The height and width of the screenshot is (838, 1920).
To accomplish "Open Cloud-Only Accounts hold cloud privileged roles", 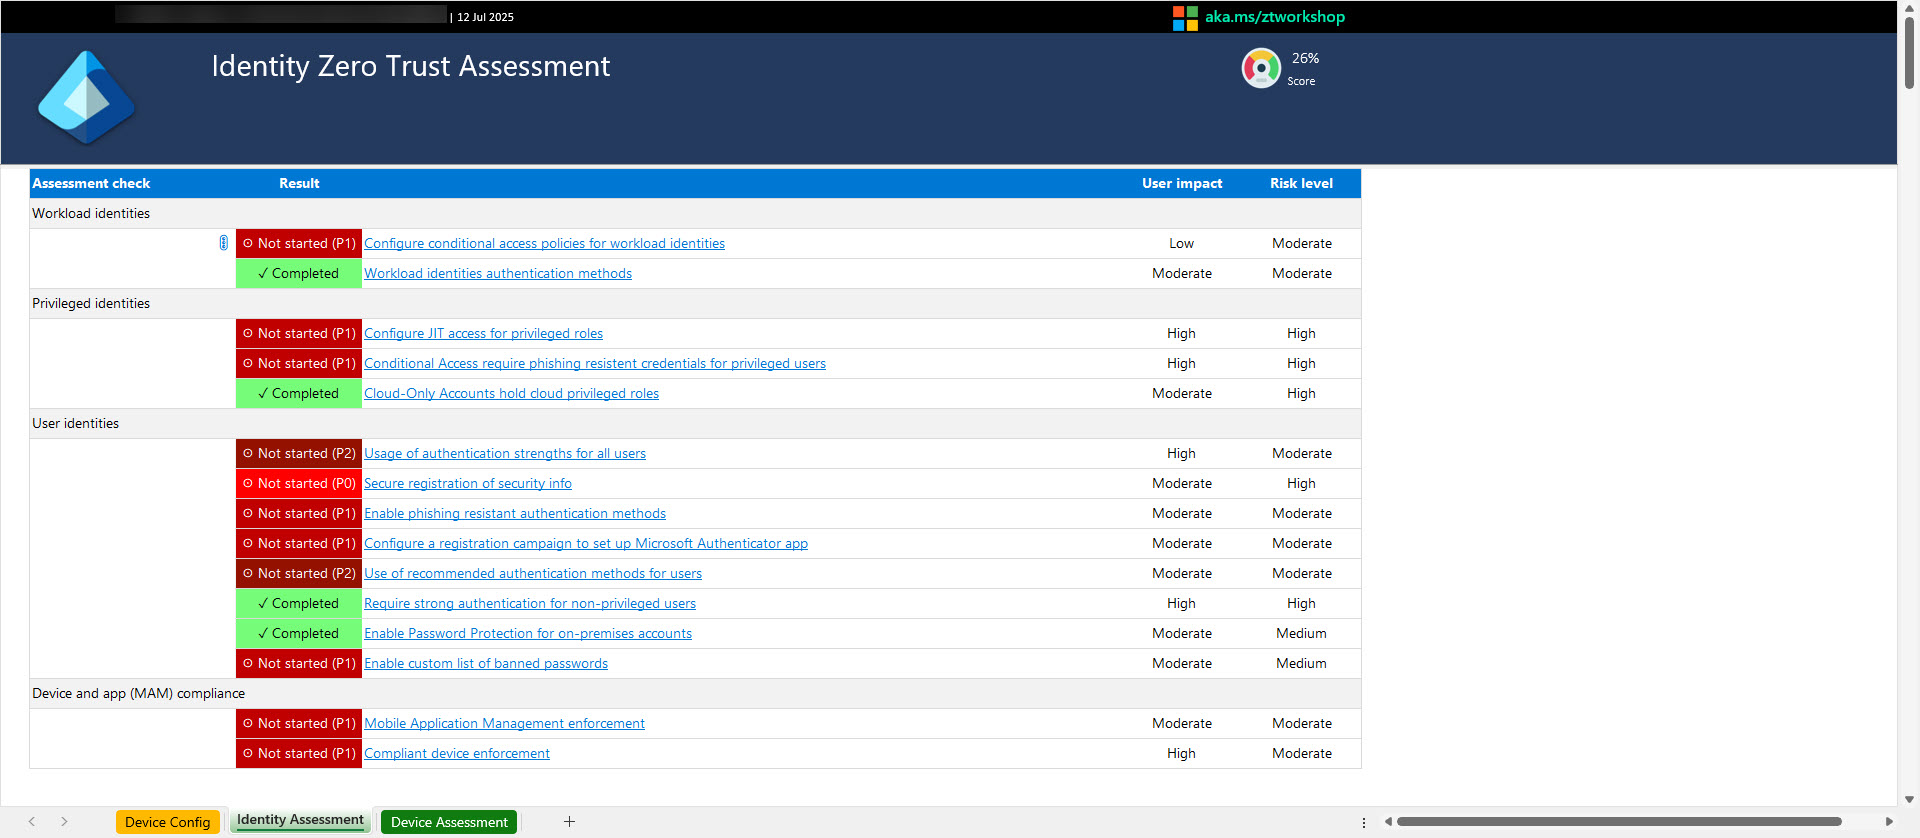I will 511,393.
